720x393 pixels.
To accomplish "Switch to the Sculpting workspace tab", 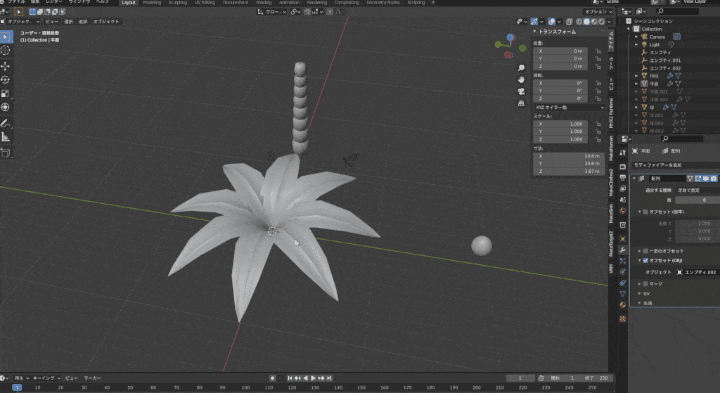I will coord(178,3).
